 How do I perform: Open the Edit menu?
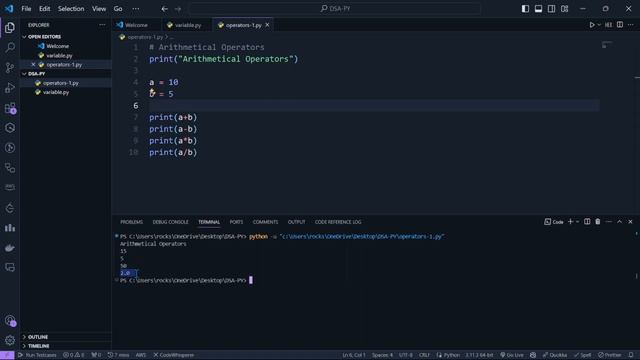pos(44,9)
